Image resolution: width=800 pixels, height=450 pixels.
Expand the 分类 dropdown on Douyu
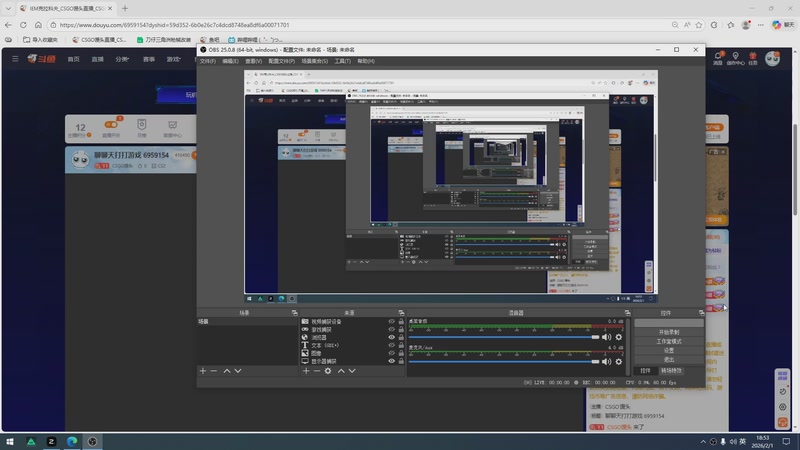[x=122, y=59]
